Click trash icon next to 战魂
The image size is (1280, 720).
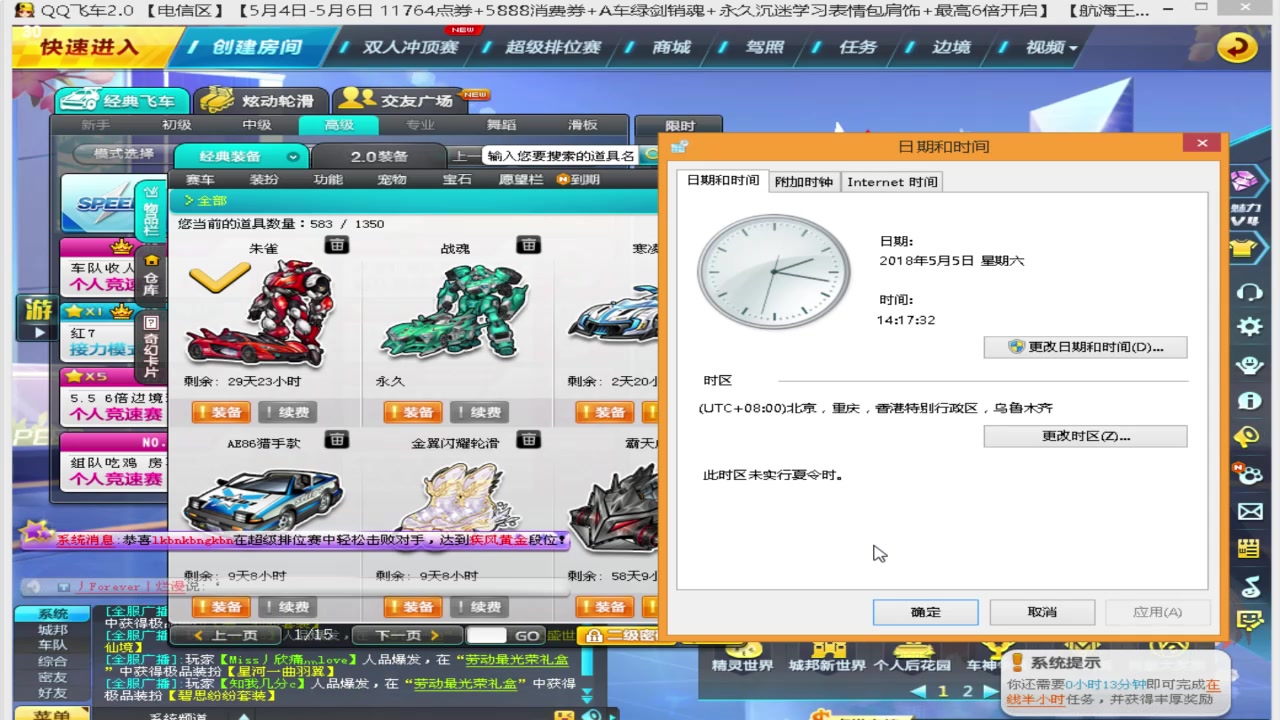(x=528, y=245)
